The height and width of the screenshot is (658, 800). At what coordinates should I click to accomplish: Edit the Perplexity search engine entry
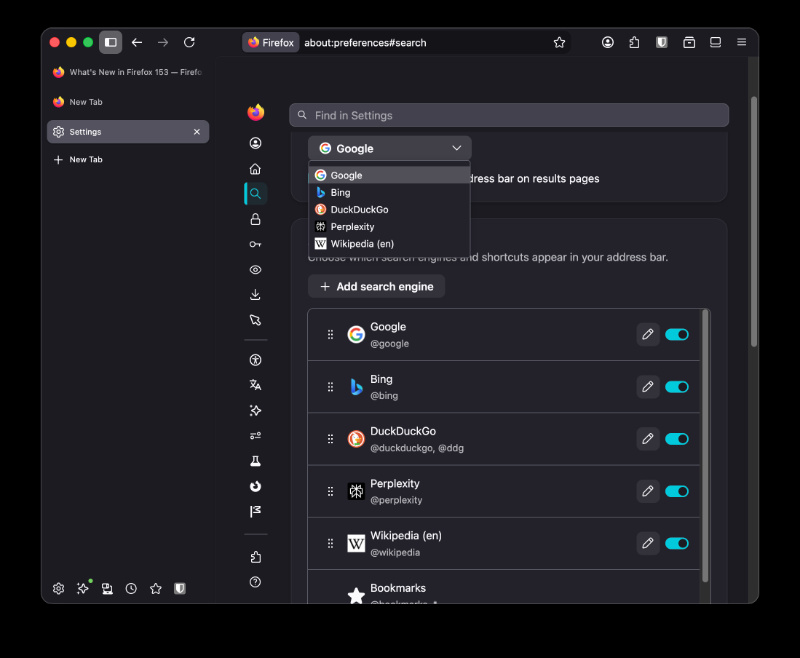tap(648, 491)
